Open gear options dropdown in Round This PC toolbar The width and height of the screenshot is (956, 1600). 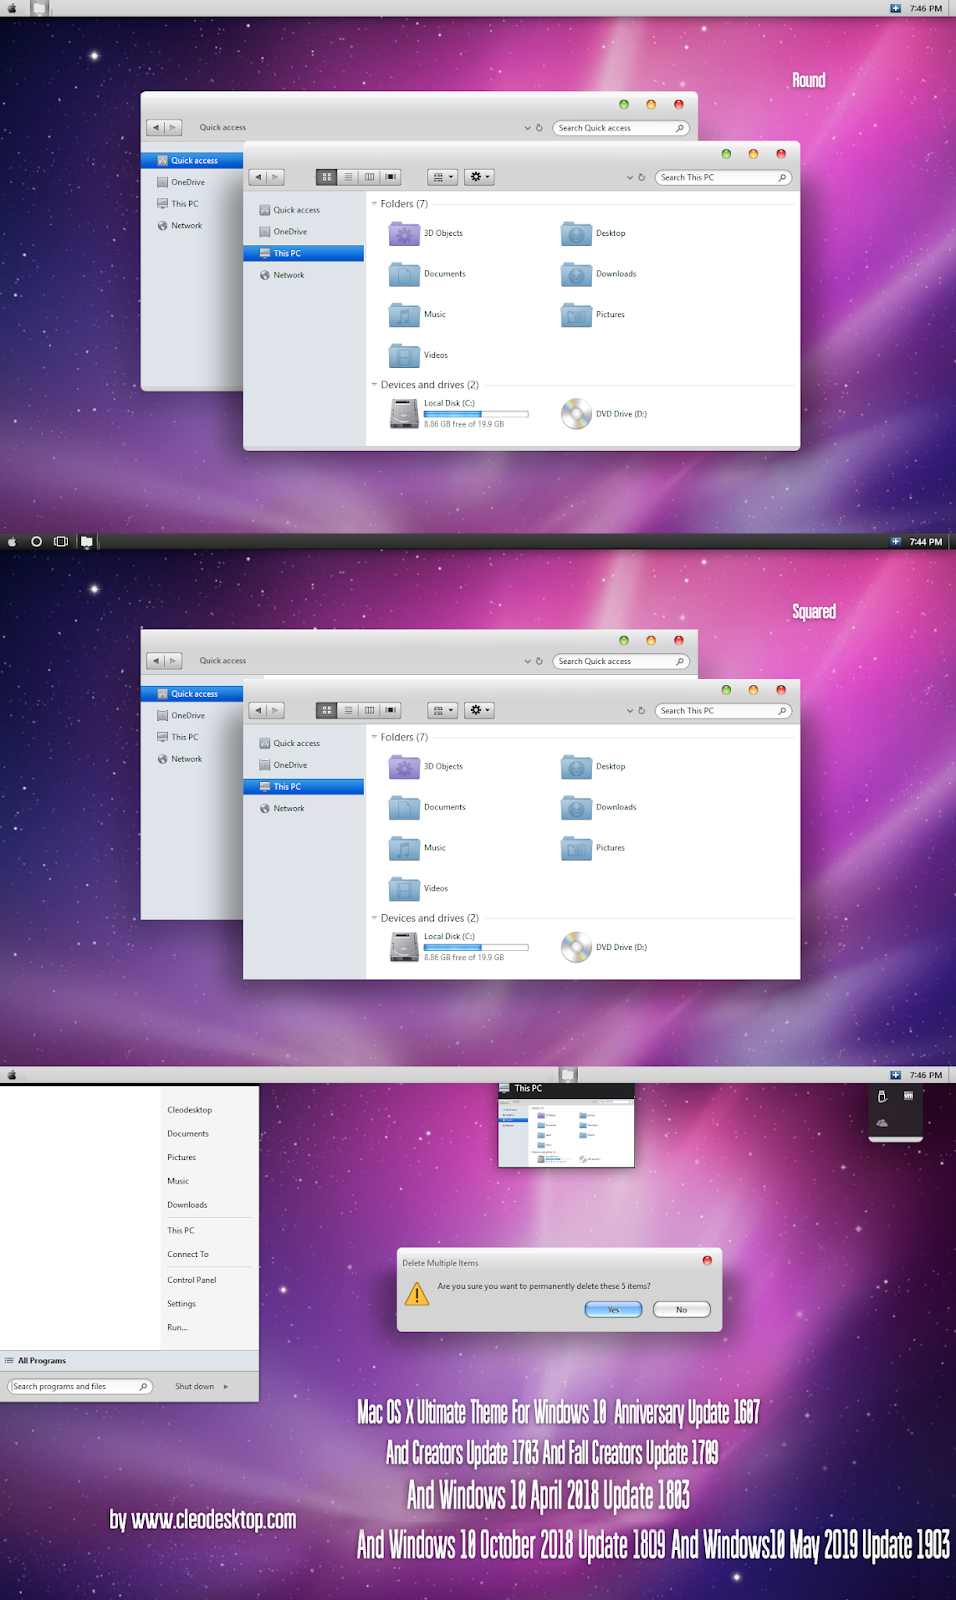[480, 177]
